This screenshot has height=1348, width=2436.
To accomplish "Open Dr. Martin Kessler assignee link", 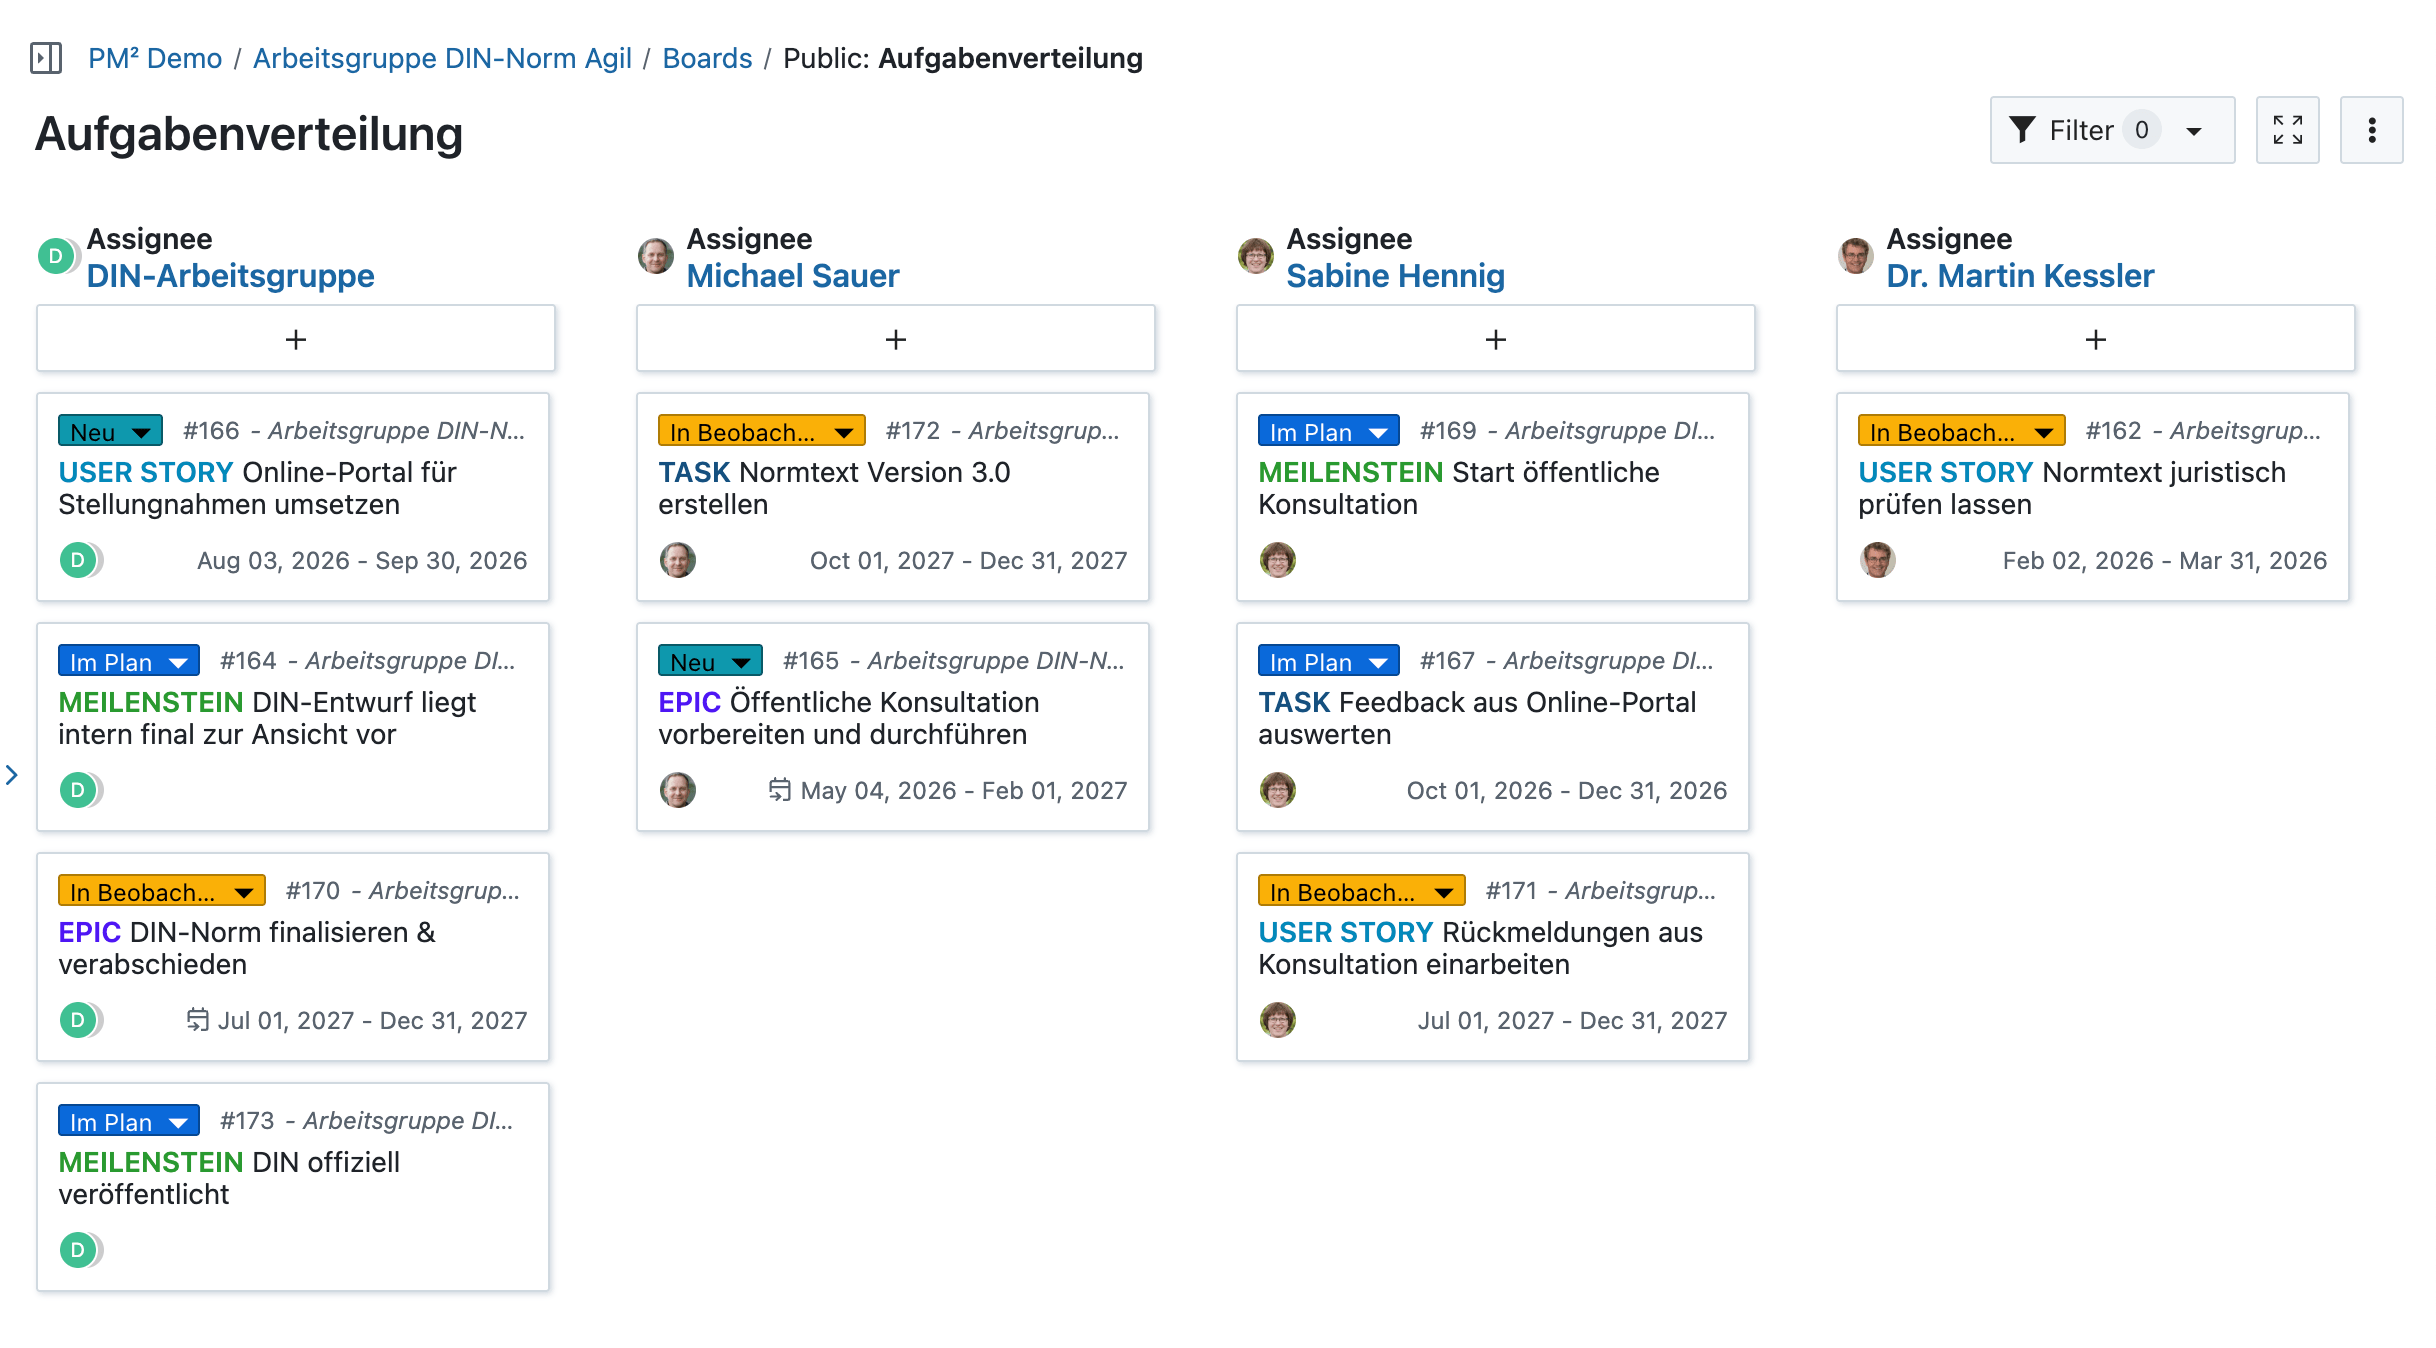I will tap(2020, 276).
